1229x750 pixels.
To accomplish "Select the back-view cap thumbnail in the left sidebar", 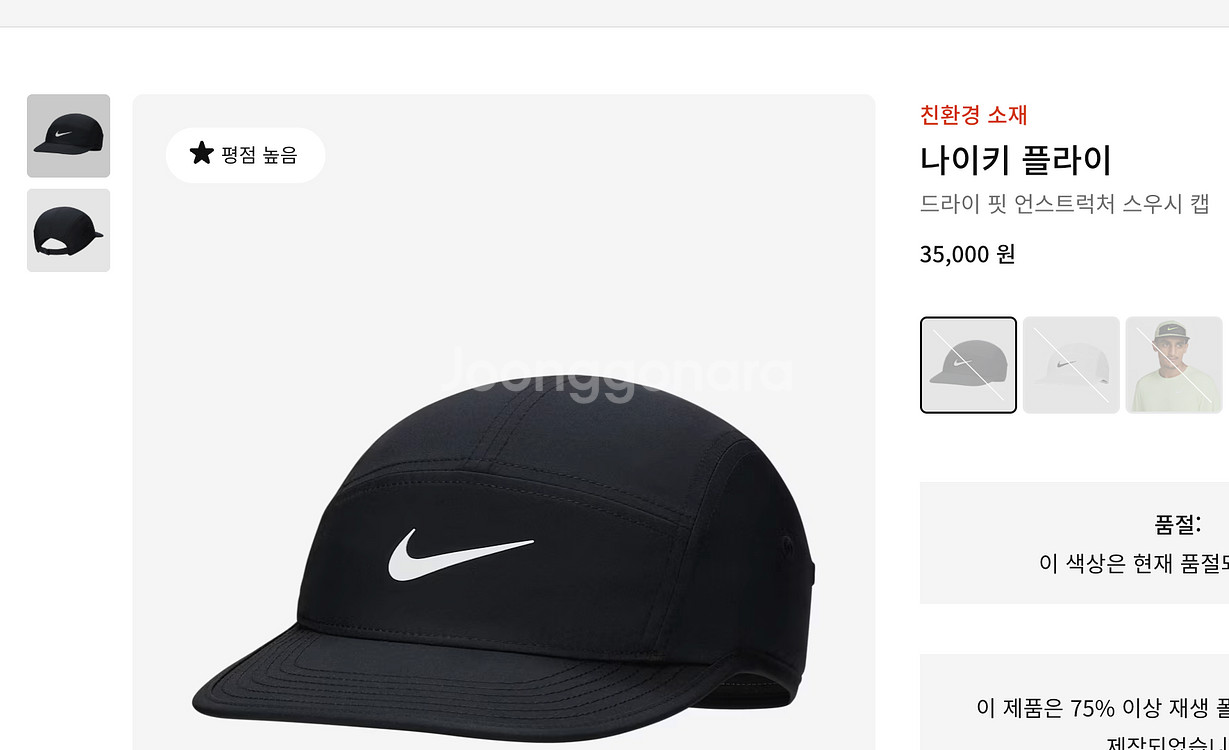I will click(68, 230).
